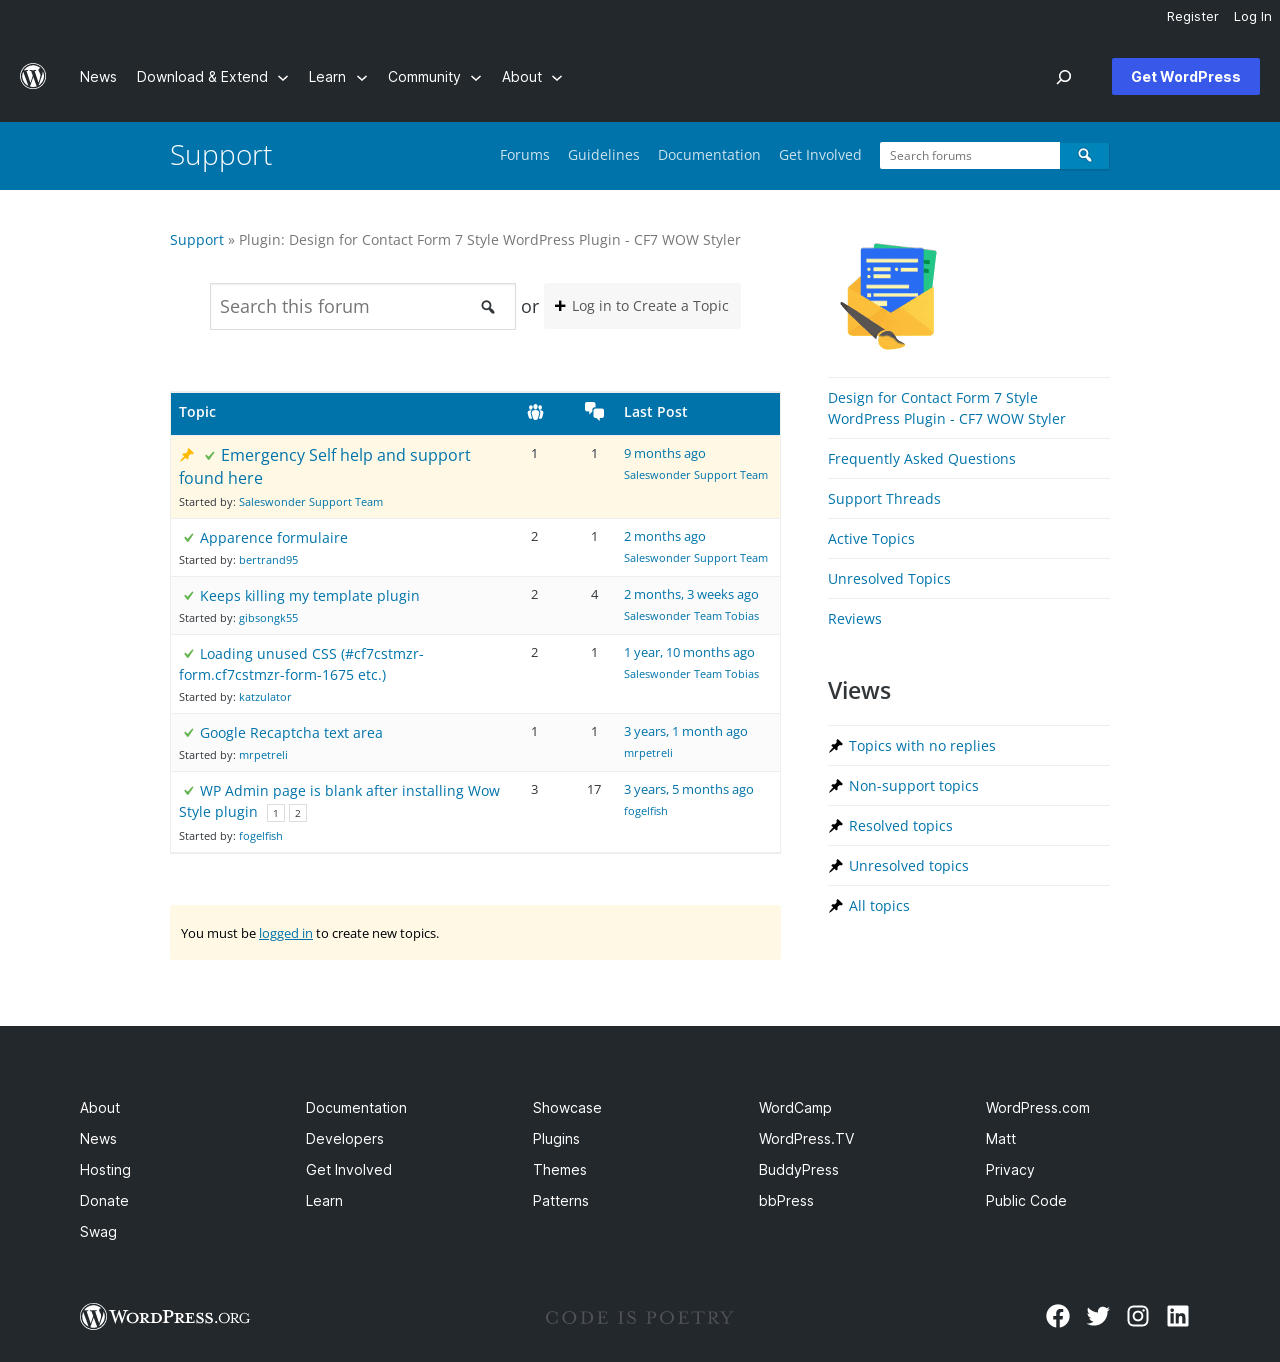This screenshot has height=1362, width=1280.
Task: Click the Get WordPress button
Action: [x=1186, y=77]
